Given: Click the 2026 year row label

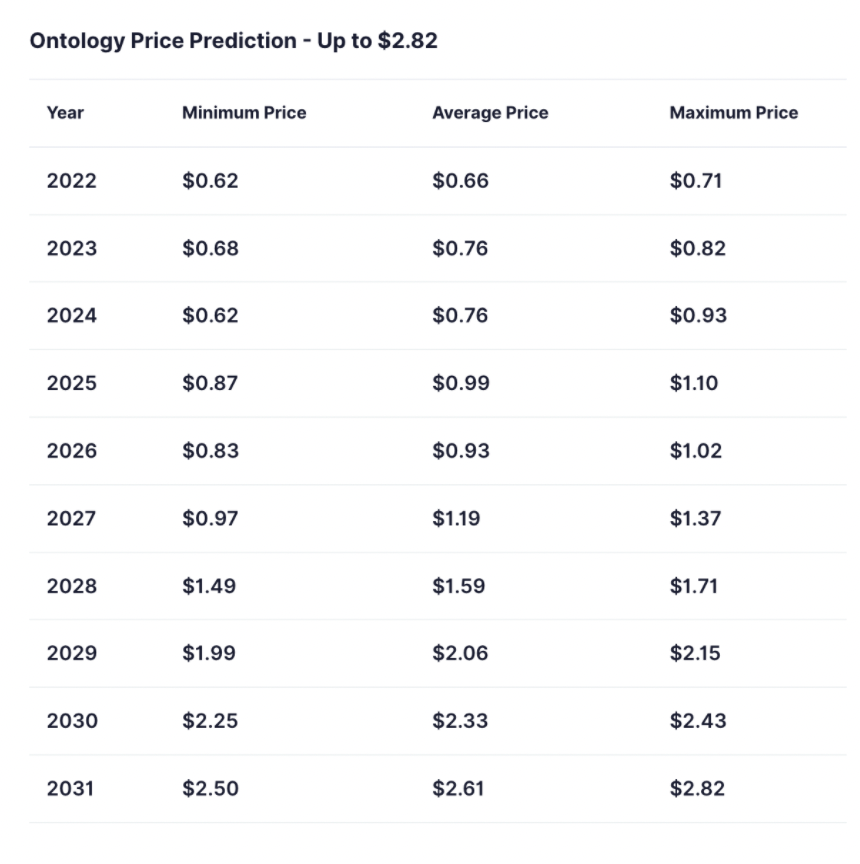Looking at the screenshot, I should point(72,451).
